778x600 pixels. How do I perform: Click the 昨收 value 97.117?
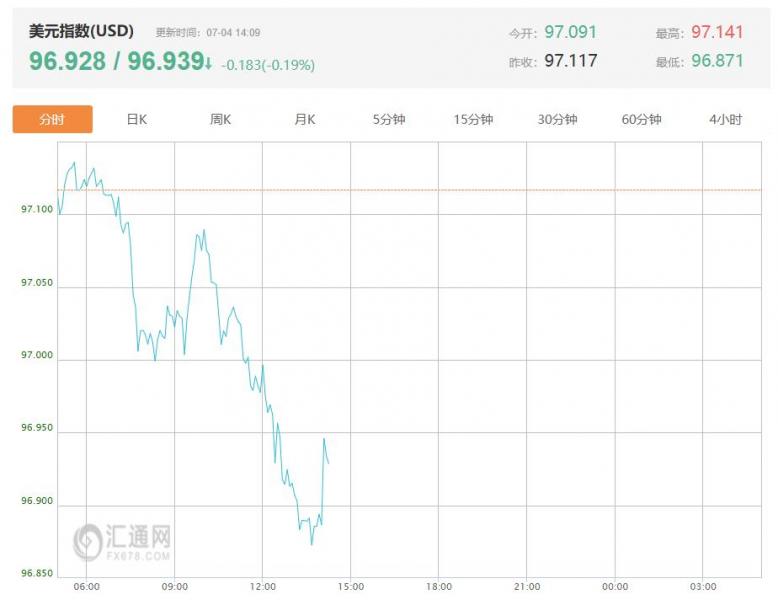coord(570,60)
